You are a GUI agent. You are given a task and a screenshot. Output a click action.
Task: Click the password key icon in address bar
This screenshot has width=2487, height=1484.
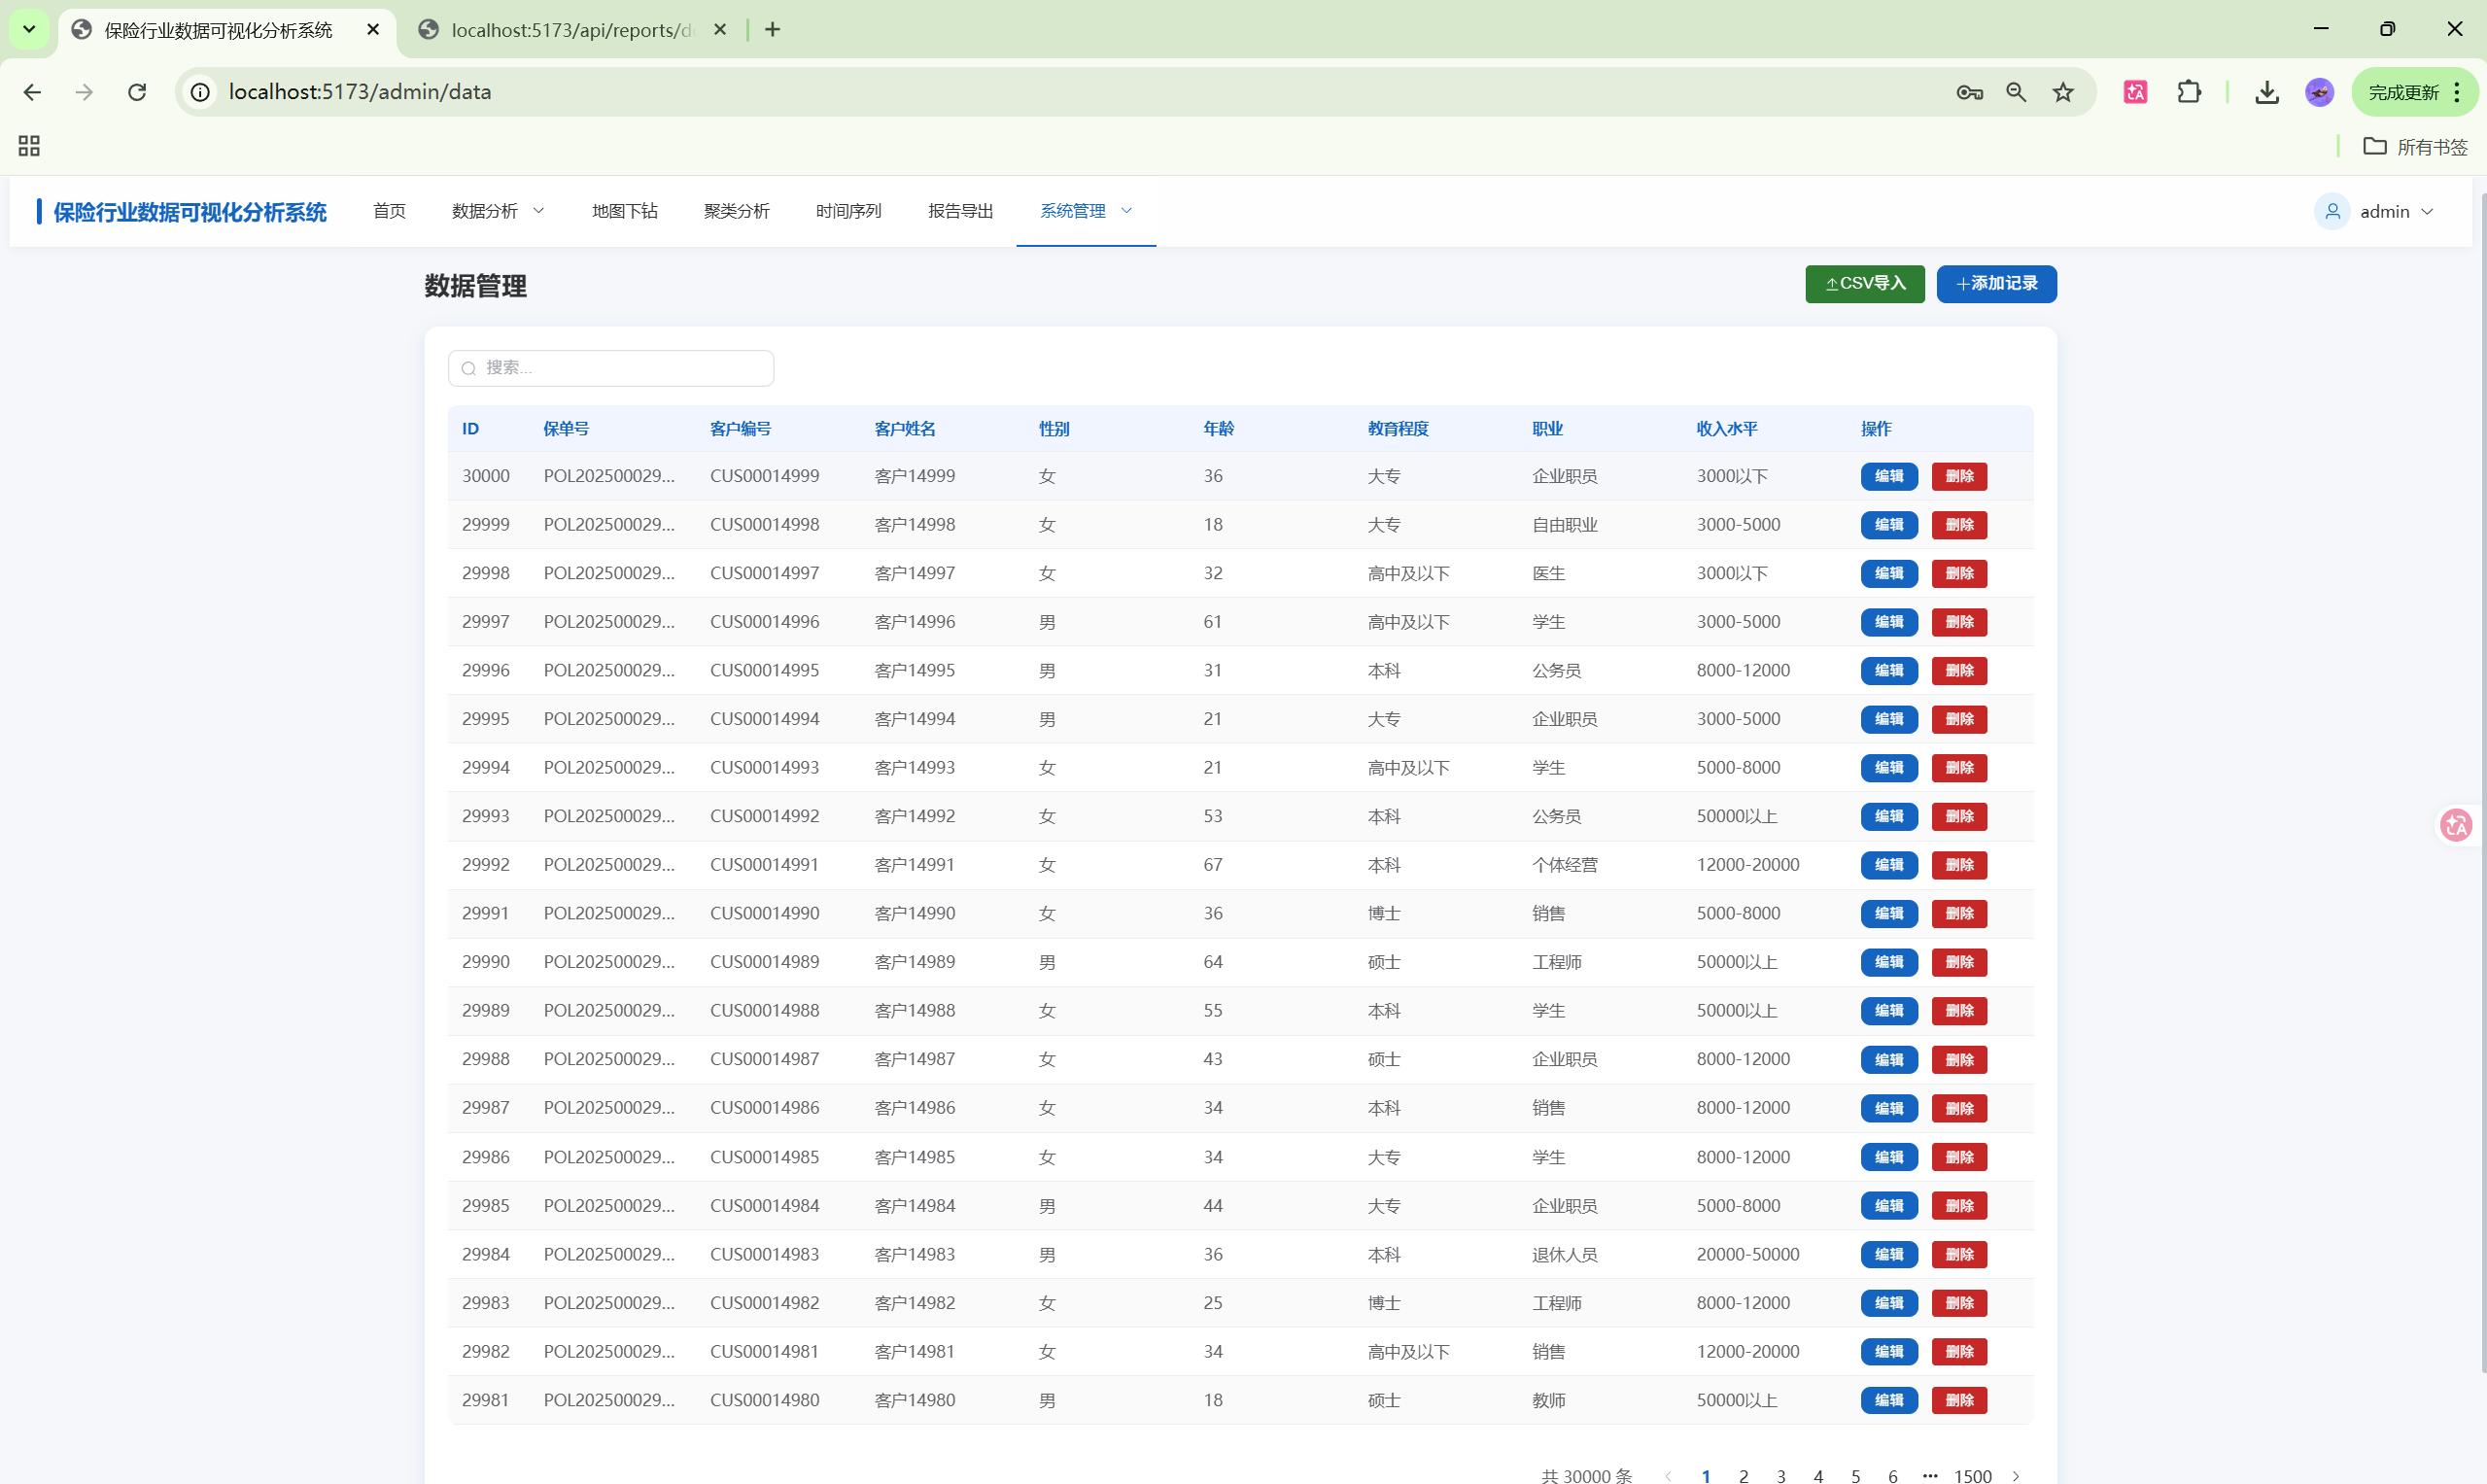click(x=1969, y=92)
